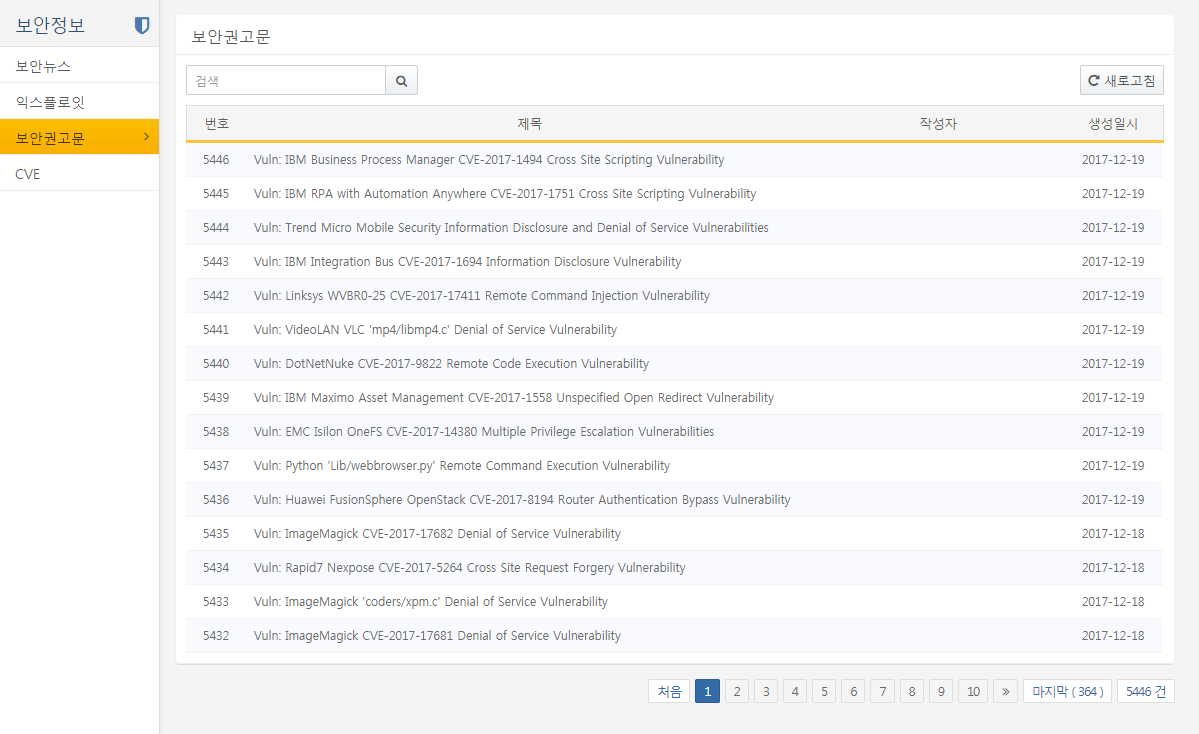This screenshot has height=734, width=1199.
Task: Open ImageMagick CVE-2017-17681 advisory
Action: coord(437,636)
